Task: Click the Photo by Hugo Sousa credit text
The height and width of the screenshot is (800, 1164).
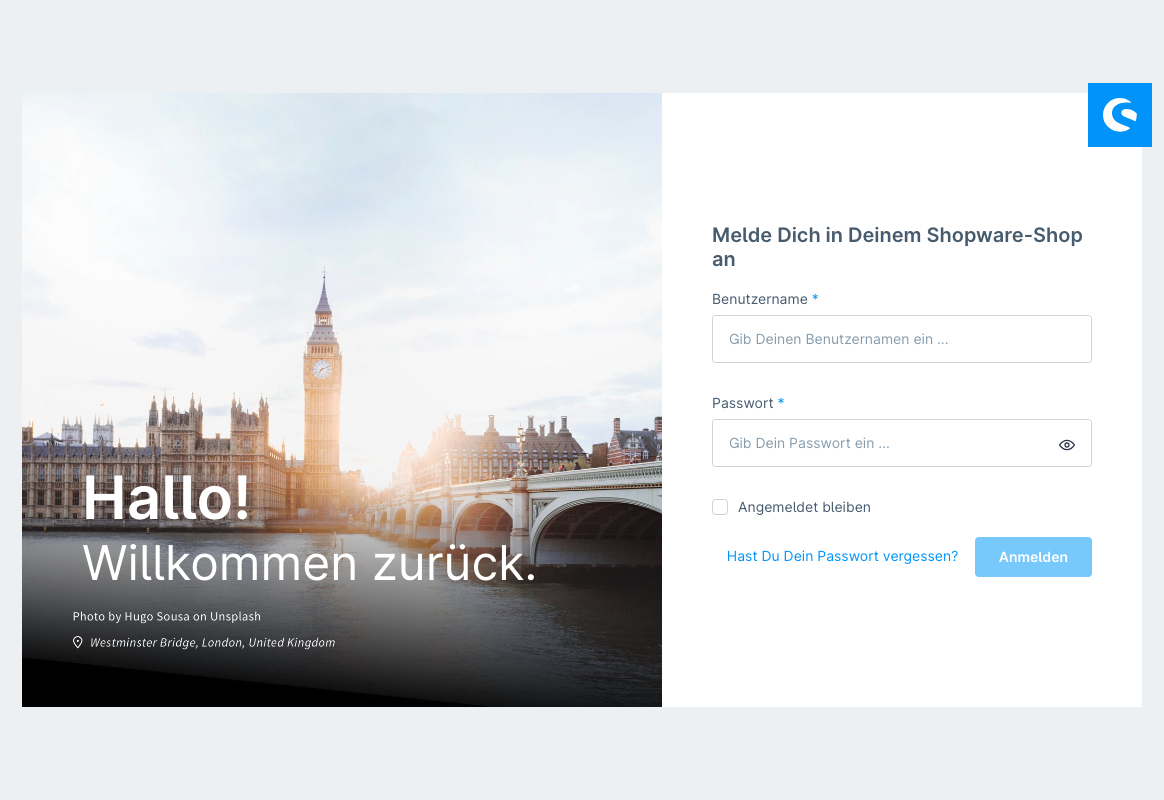Action: point(166,616)
